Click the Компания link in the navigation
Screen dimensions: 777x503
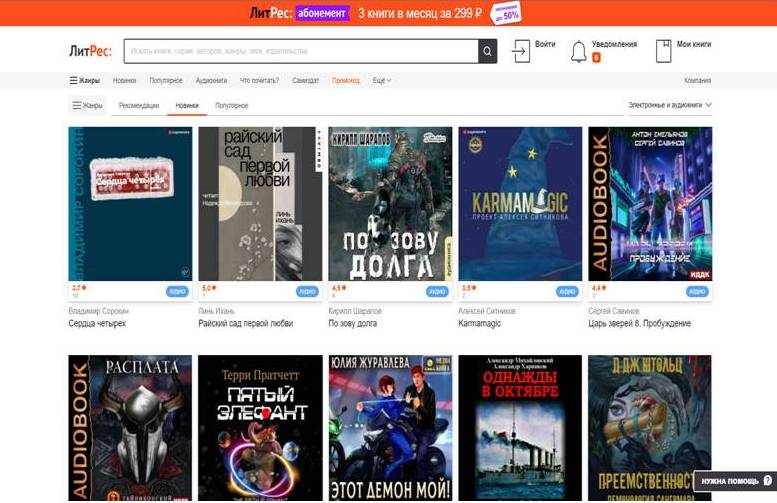[697, 80]
